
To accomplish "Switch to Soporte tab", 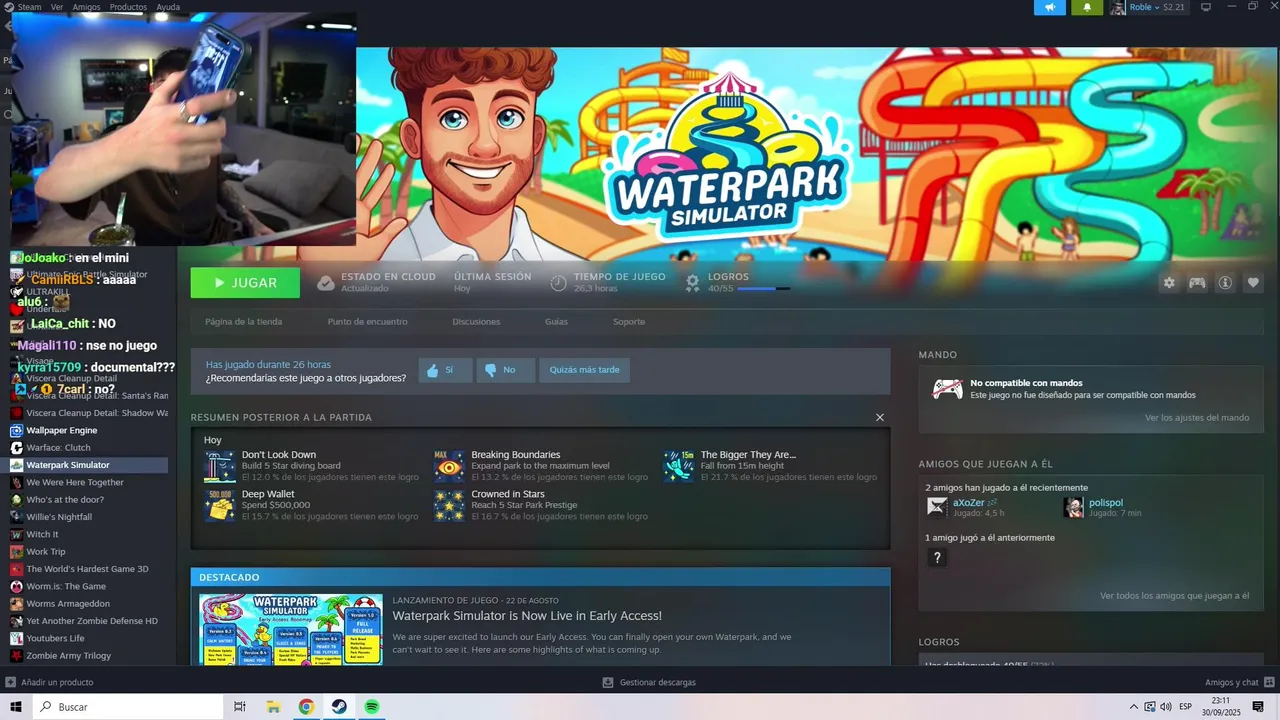I will tap(629, 322).
